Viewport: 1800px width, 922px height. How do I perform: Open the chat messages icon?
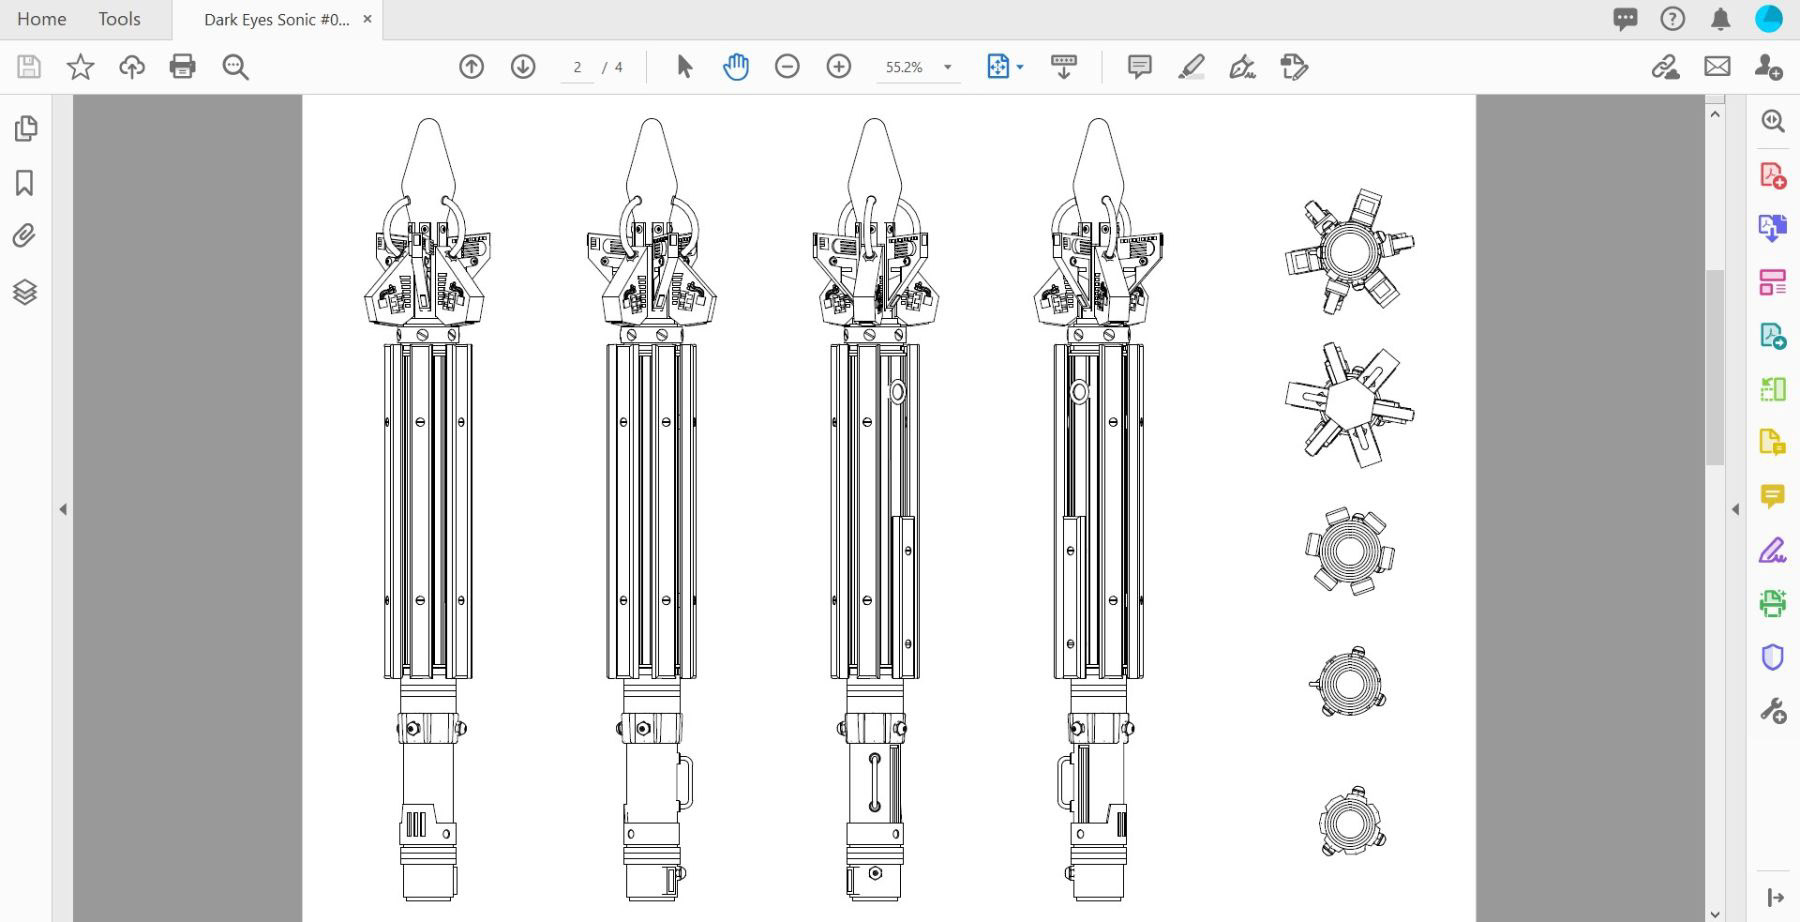click(x=1625, y=19)
